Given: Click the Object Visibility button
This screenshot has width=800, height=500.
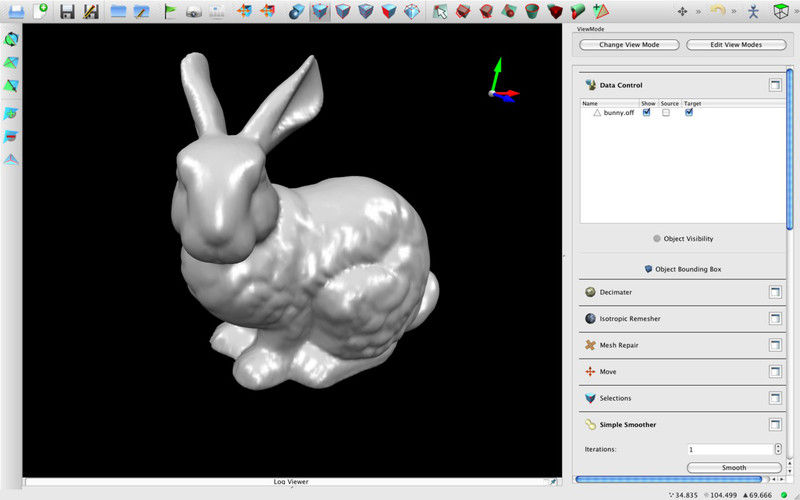Looking at the screenshot, I should (683, 238).
